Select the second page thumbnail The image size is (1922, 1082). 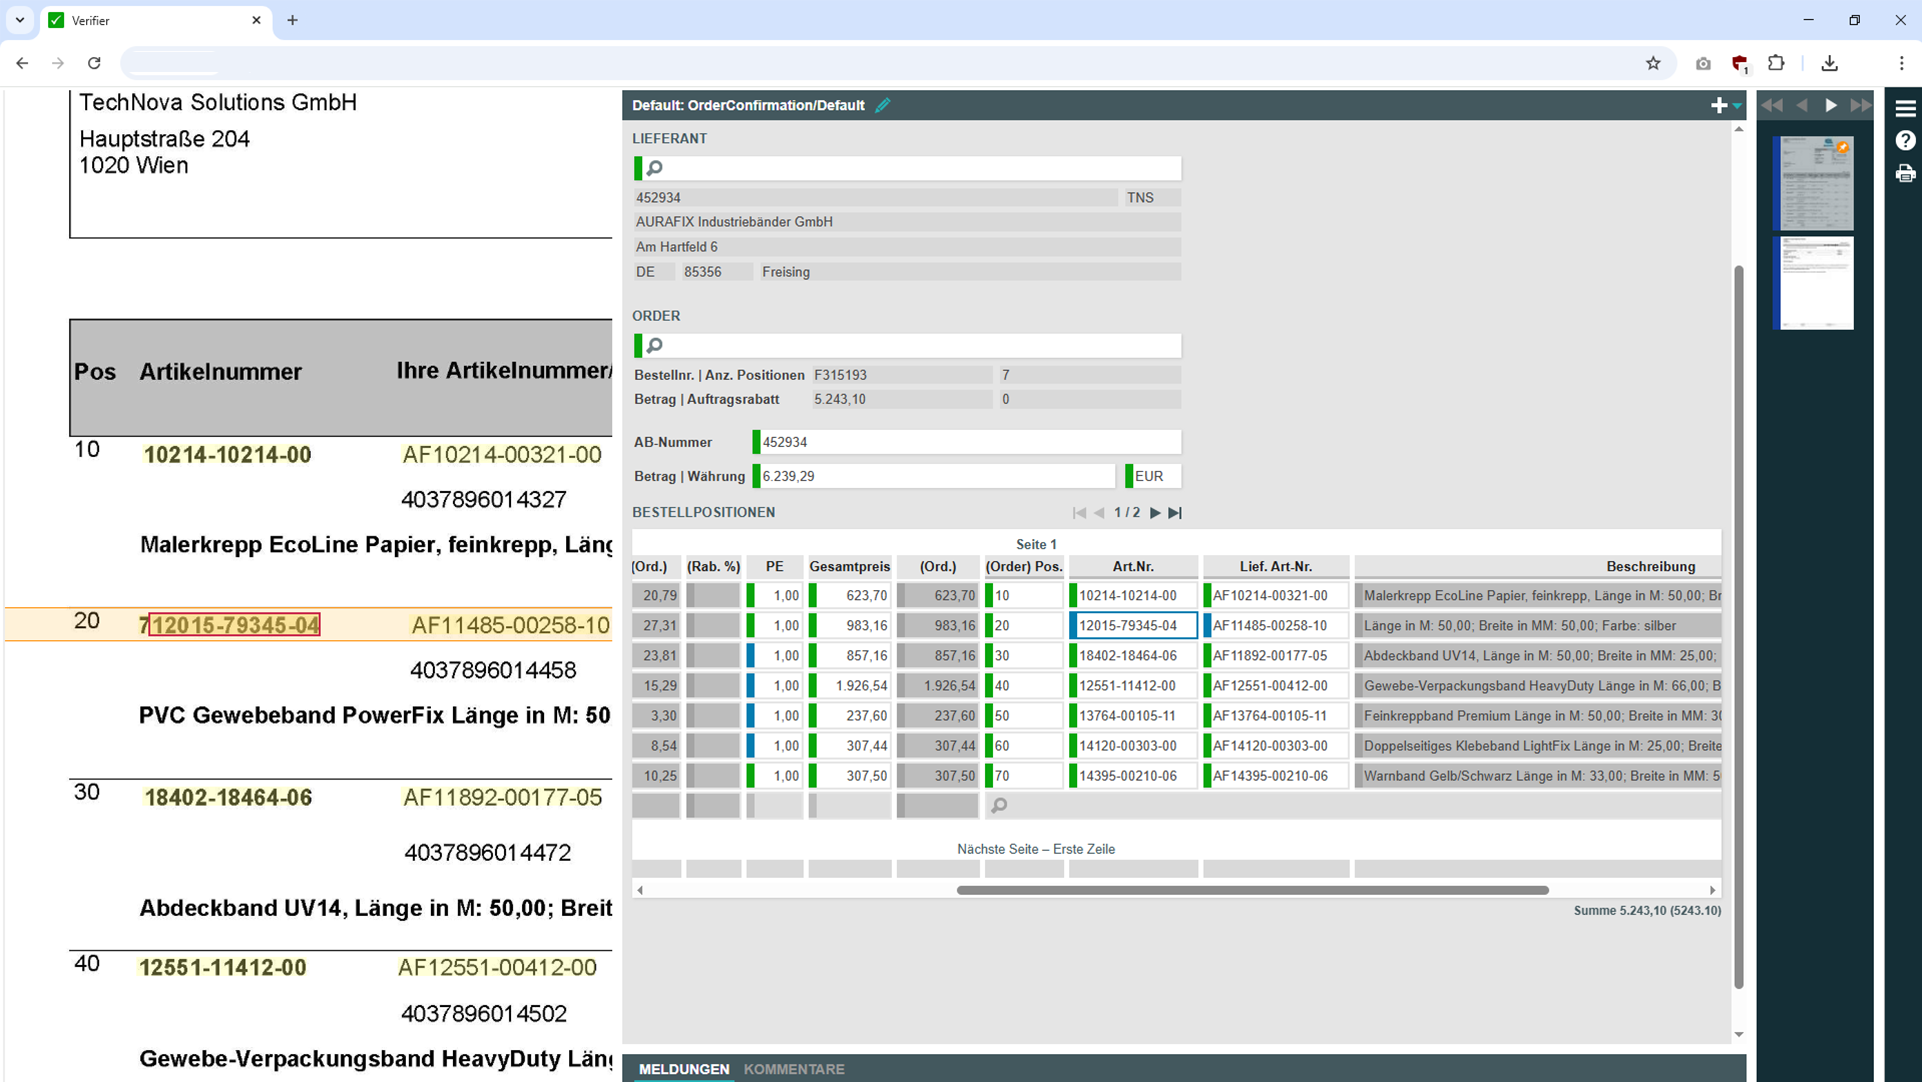tap(1816, 283)
